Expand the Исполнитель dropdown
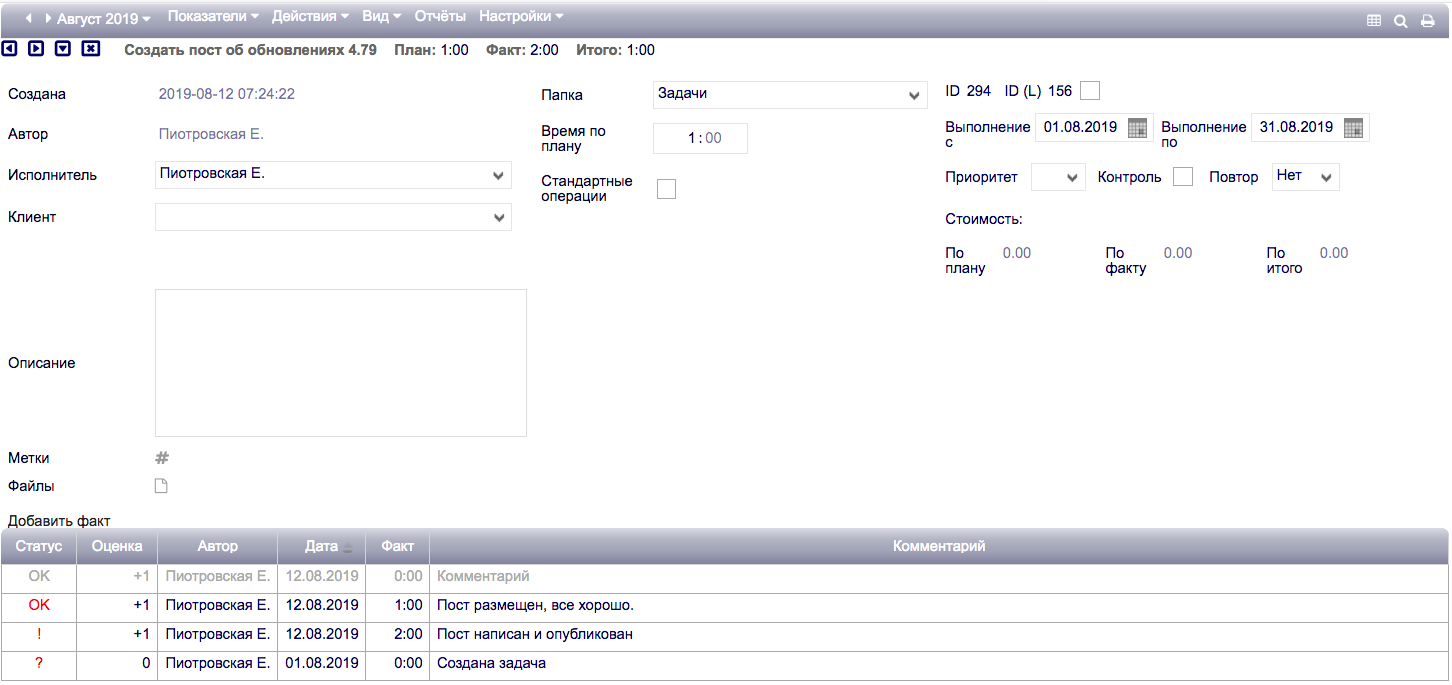 click(x=333, y=175)
